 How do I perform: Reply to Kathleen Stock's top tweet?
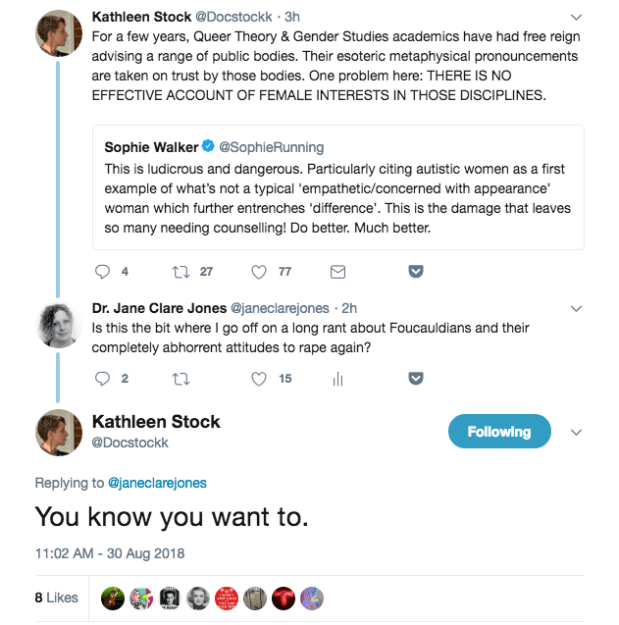tap(102, 271)
